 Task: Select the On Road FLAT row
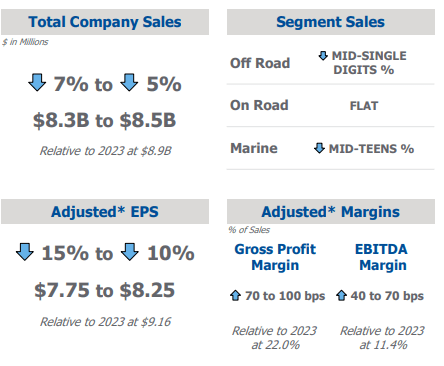pos(331,106)
